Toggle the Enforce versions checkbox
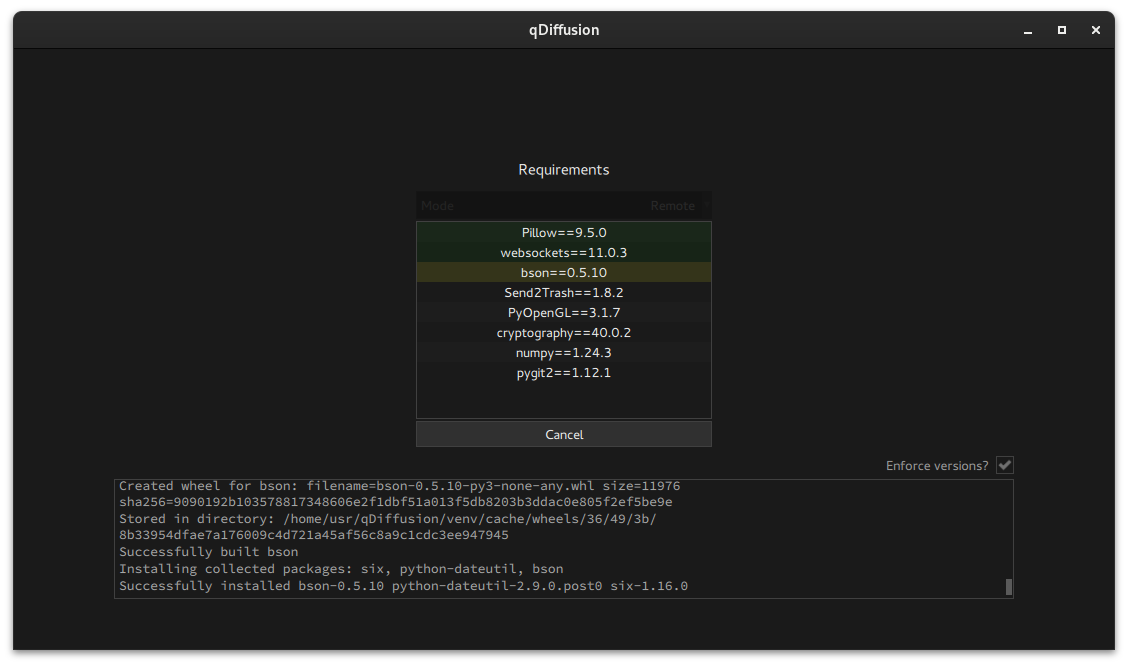The height and width of the screenshot is (666, 1128). [1004, 465]
